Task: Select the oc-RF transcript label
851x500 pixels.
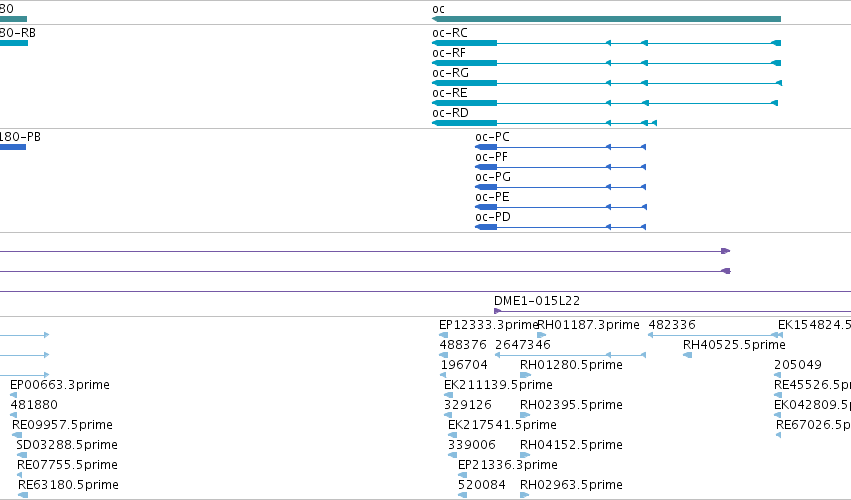Action: (449, 53)
